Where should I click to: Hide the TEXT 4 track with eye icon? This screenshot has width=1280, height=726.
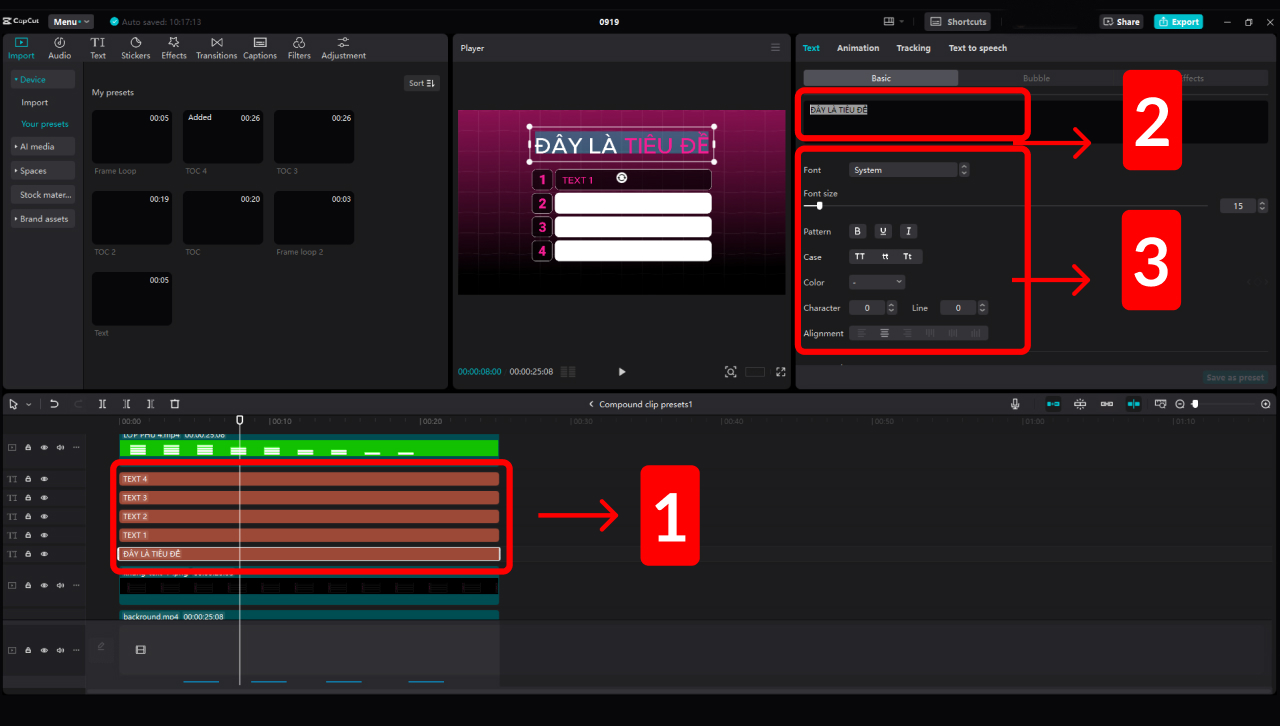click(44, 479)
